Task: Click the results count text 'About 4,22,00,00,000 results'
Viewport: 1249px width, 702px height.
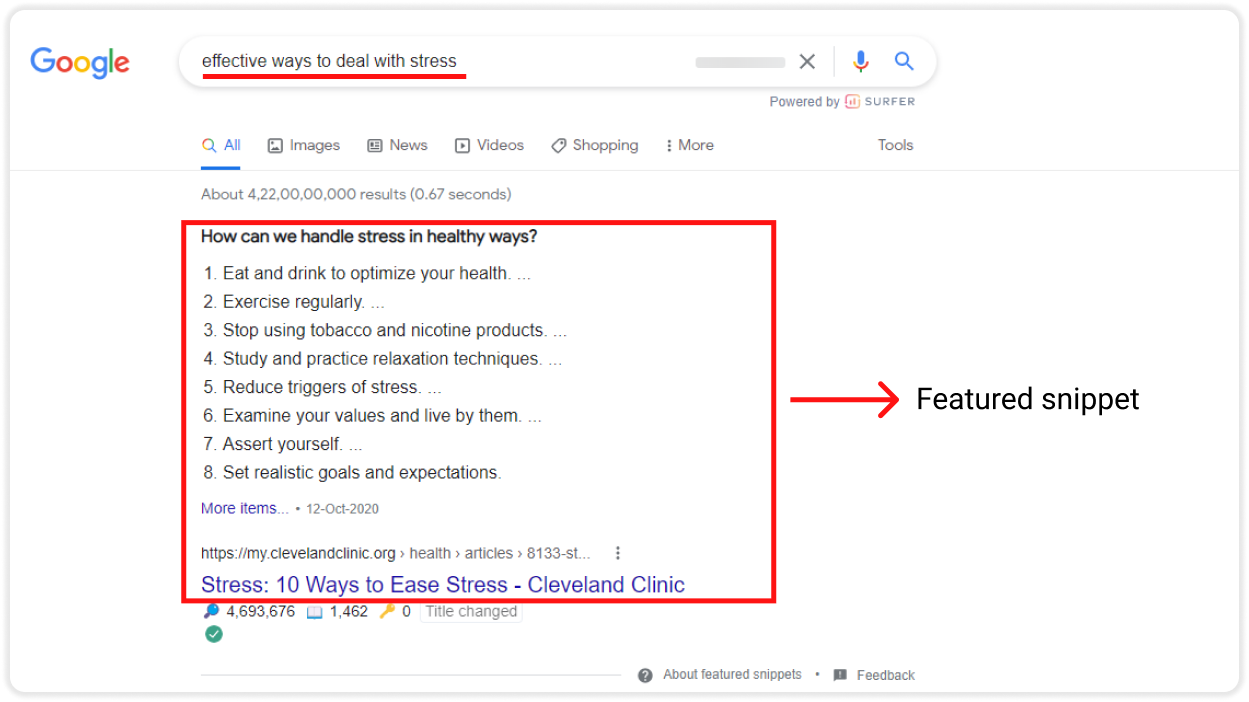Action: (303, 194)
